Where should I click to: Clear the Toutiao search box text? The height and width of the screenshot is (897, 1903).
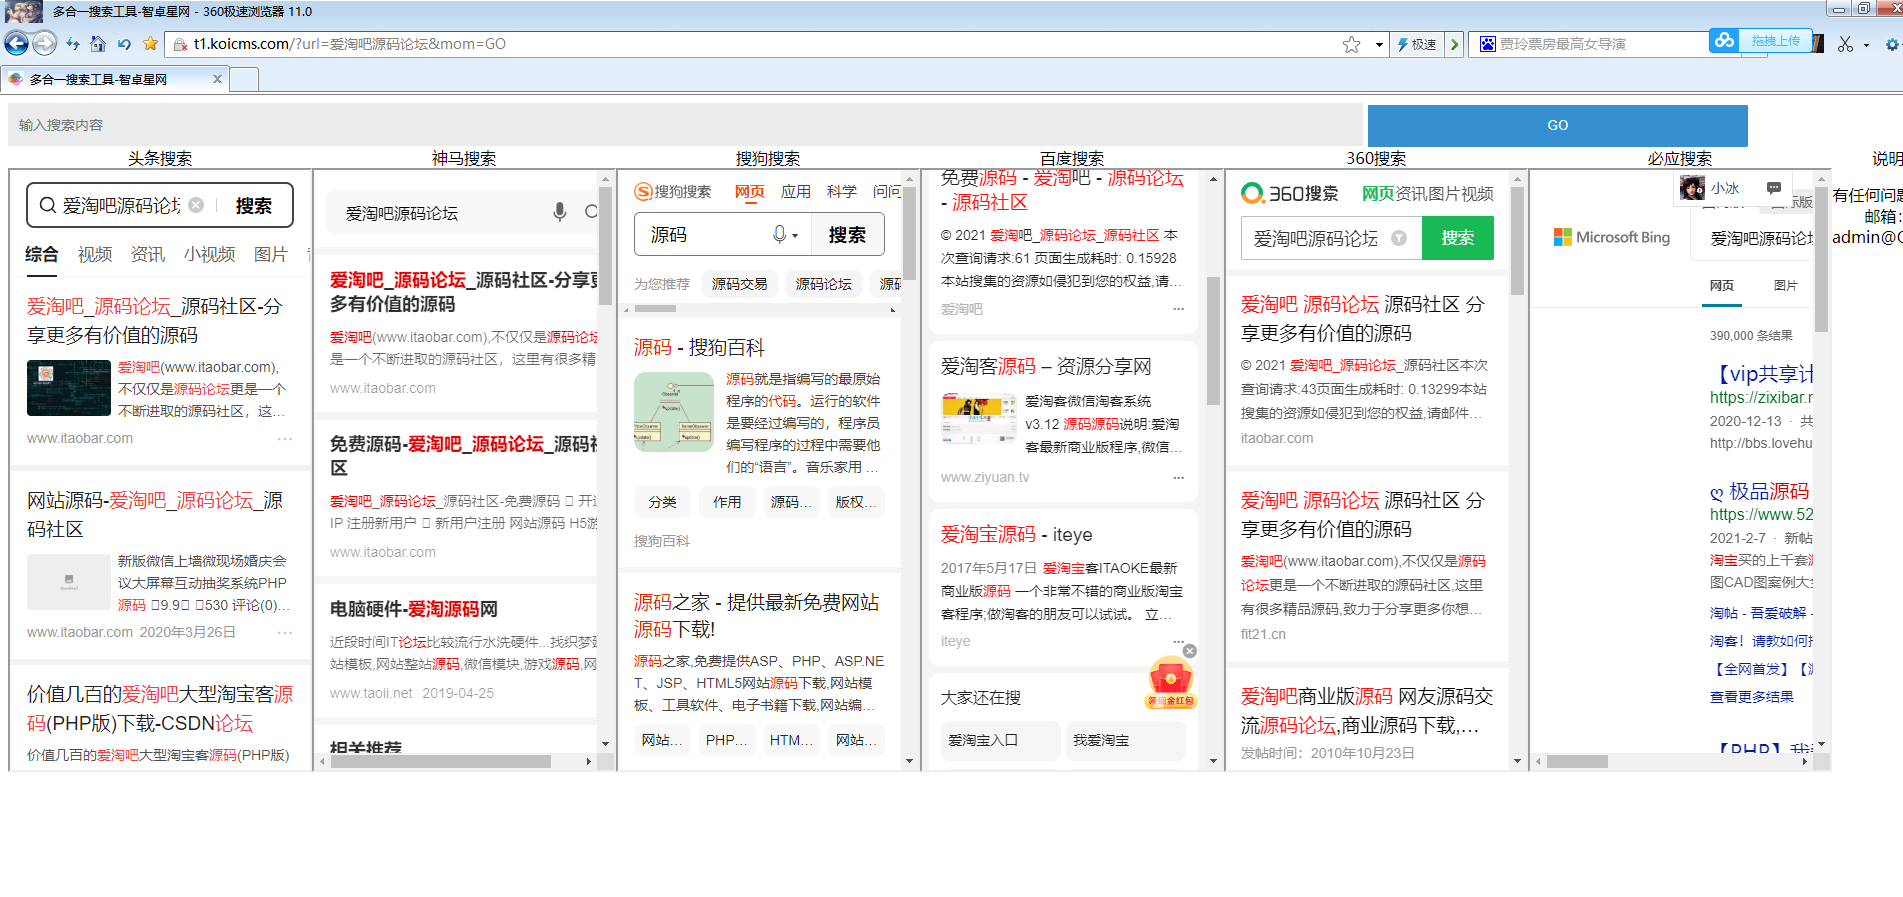[x=196, y=205]
